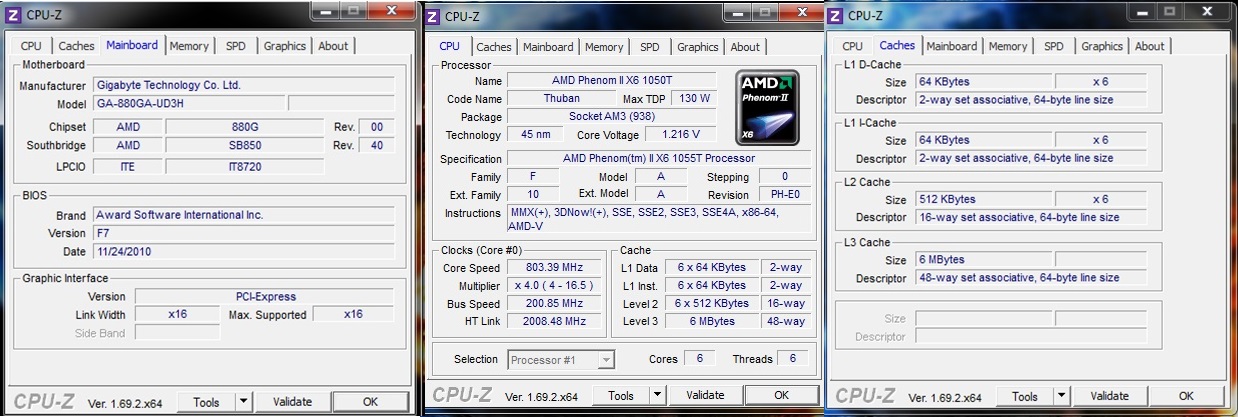The width and height of the screenshot is (1238, 417).
Task: Click the 803.39 MHz core speed value
Action: pyautogui.click(x=555, y=268)
